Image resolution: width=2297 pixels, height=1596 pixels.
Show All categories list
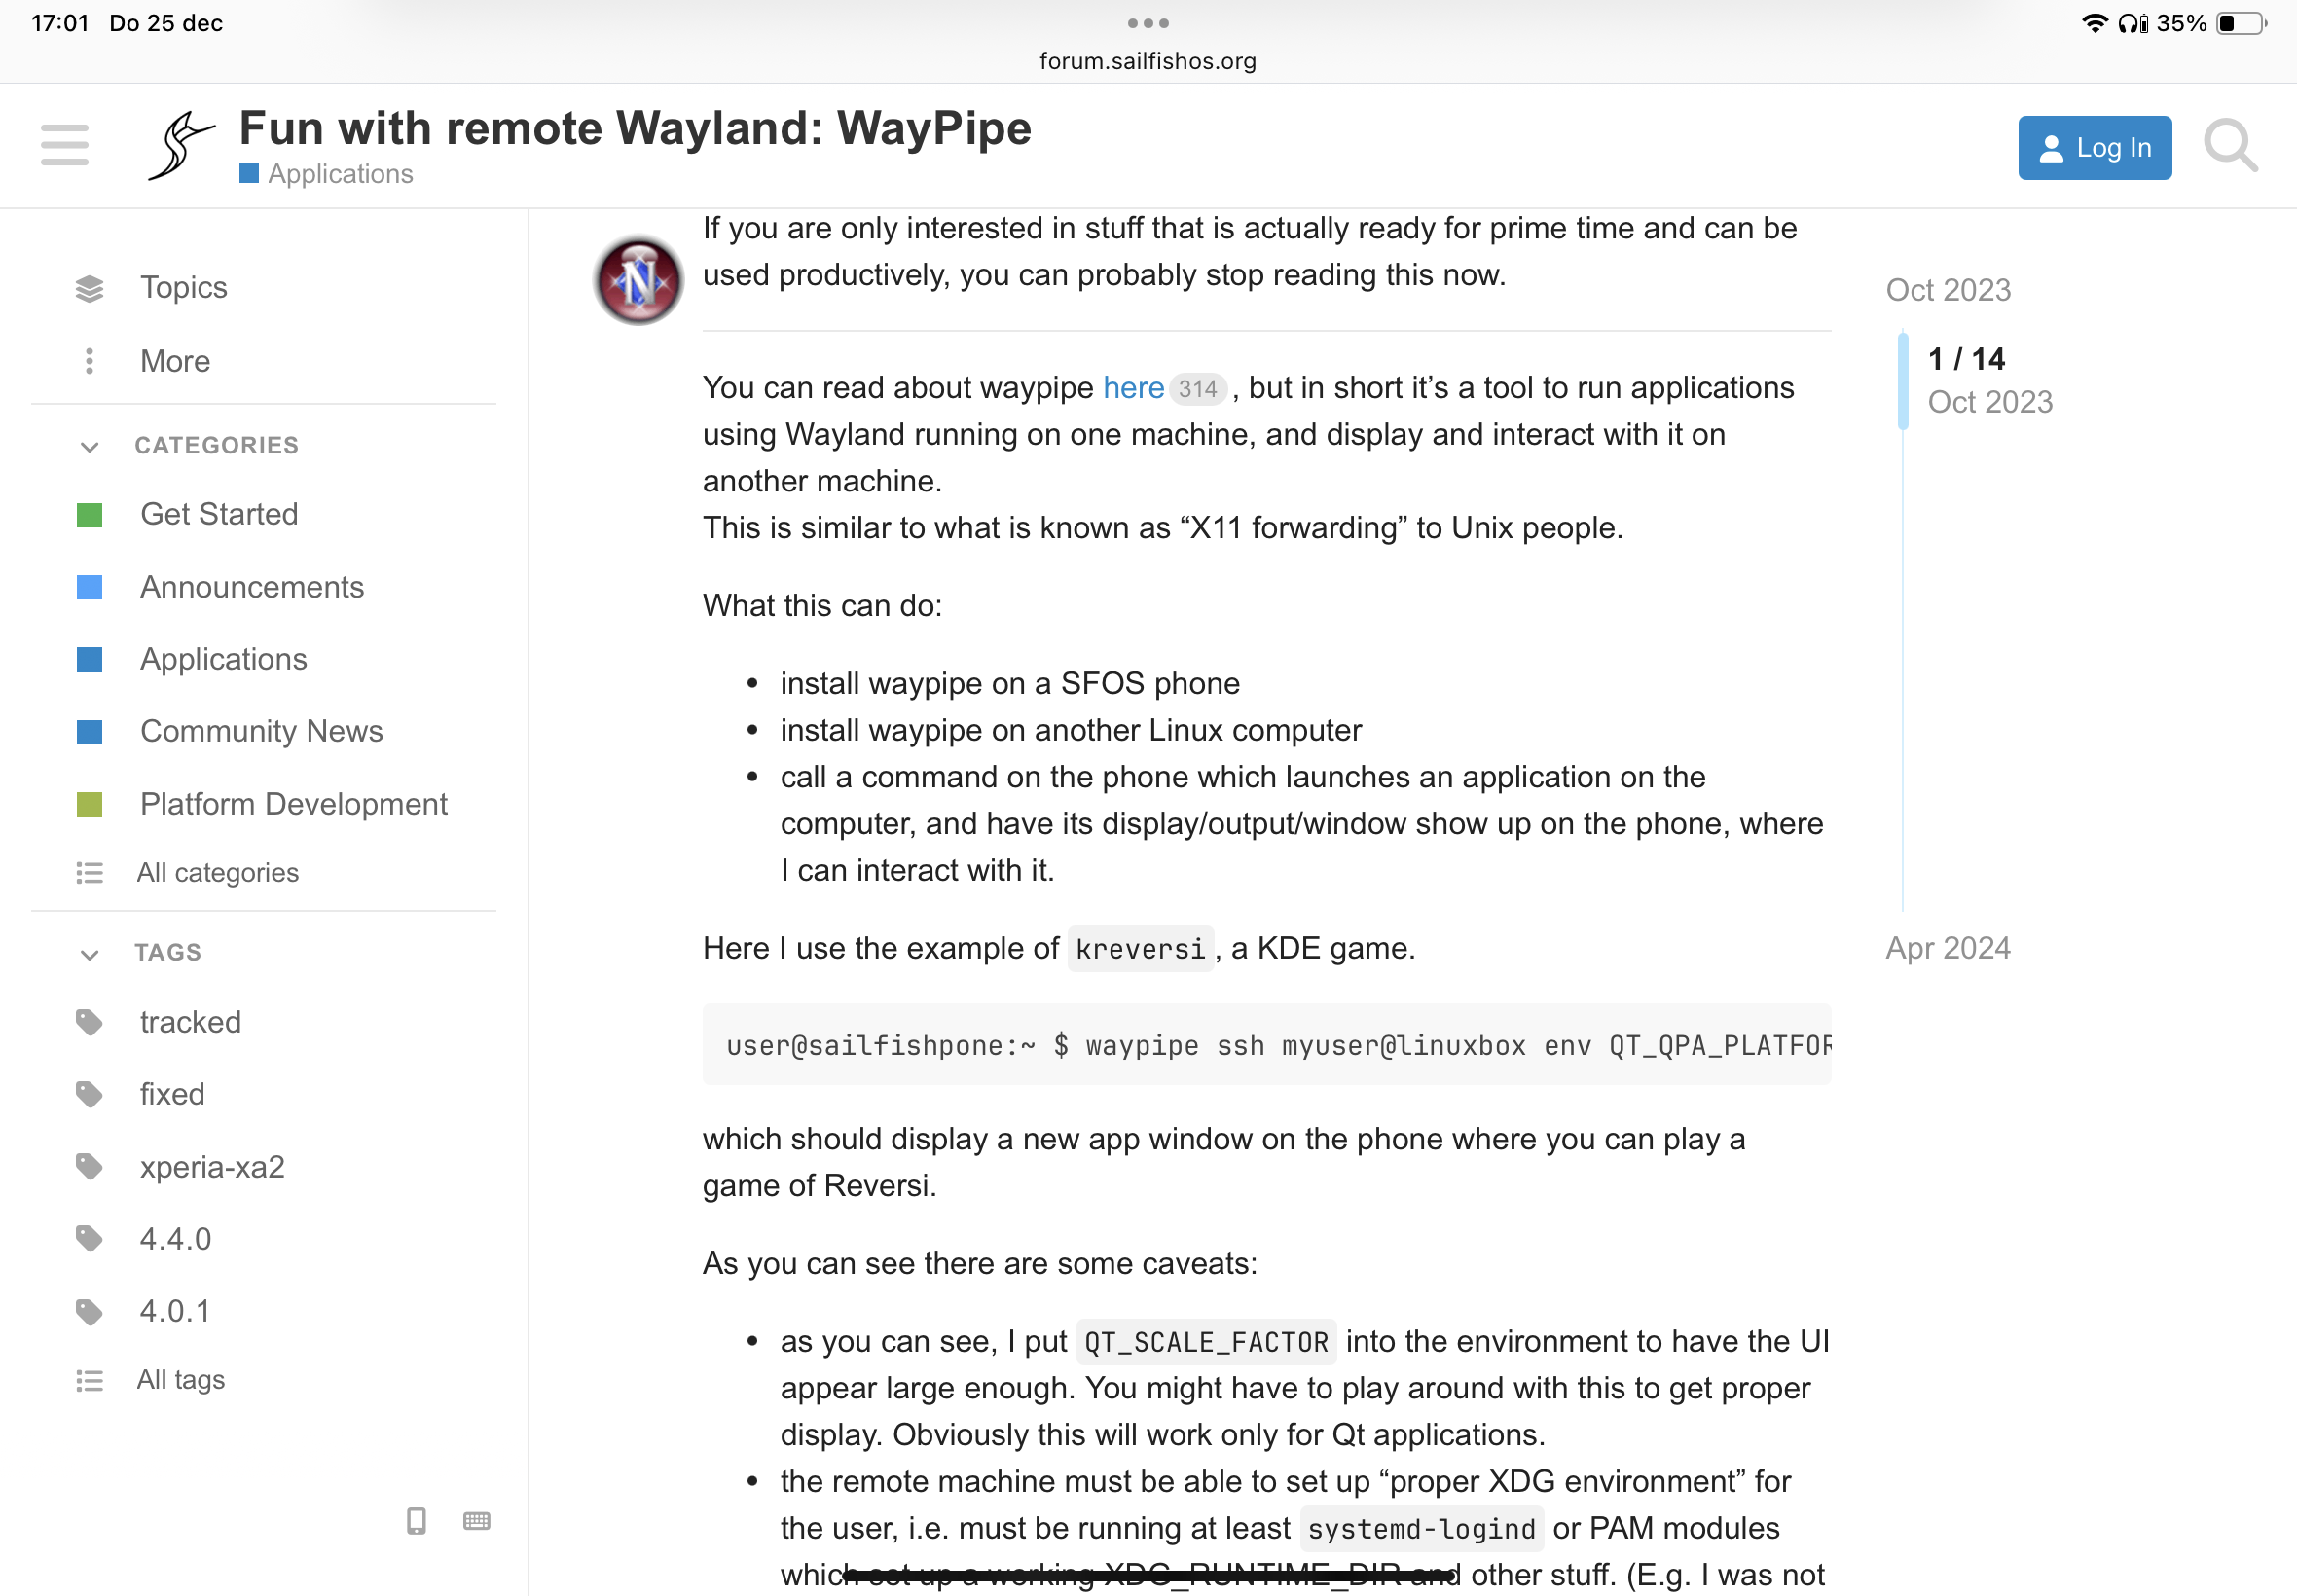pos(217,873)
